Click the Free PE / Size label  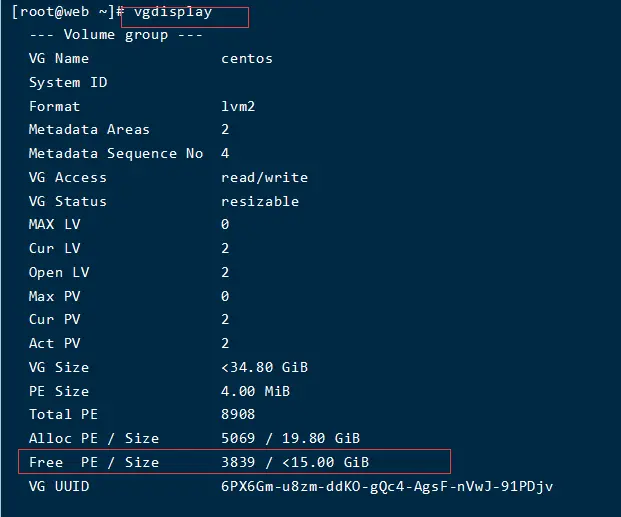[x=94, y=462]
